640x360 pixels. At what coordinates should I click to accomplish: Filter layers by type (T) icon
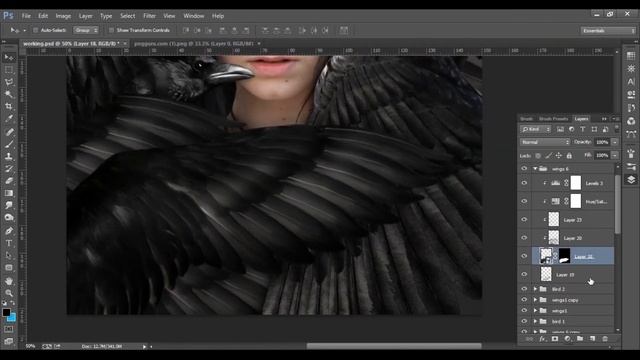pos(583,129)
